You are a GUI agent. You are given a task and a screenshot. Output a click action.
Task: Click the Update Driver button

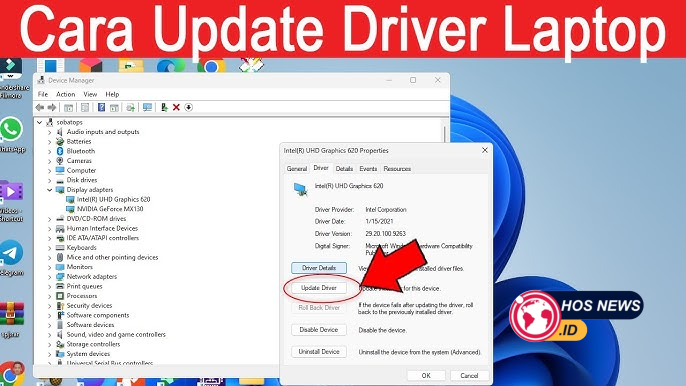[319, 288]
